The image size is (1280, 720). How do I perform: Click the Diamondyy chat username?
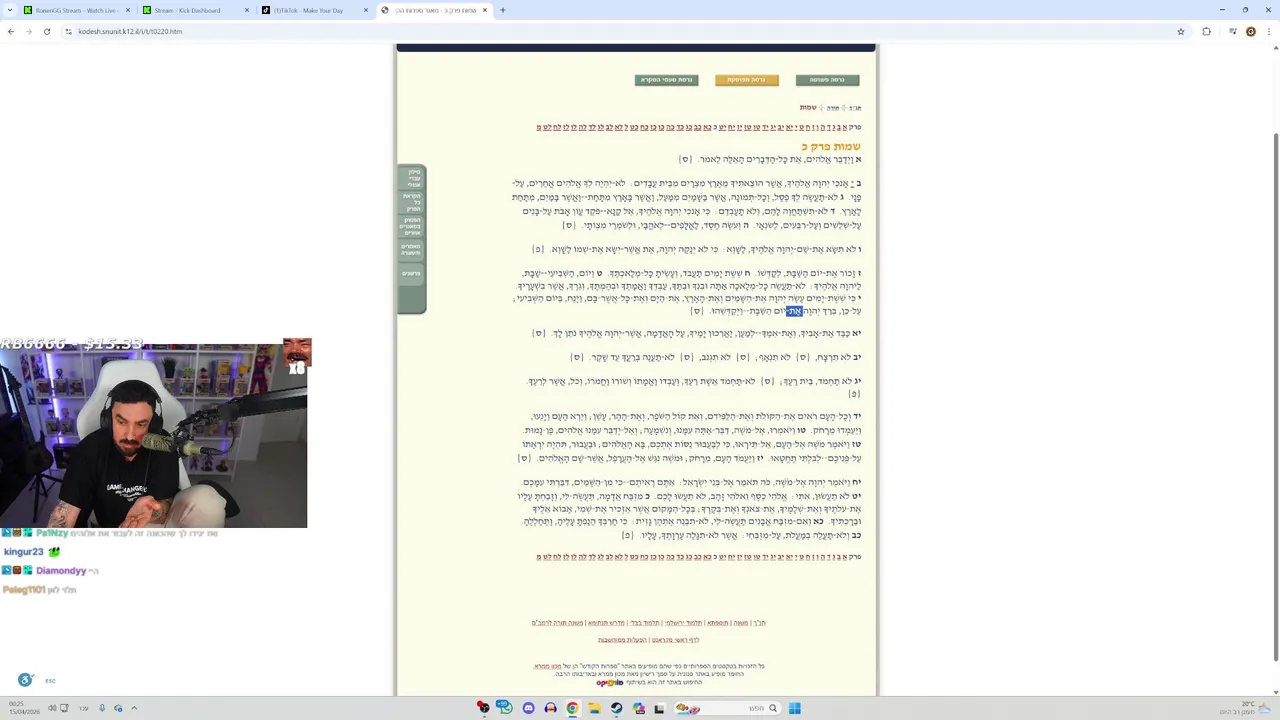pyautogui.click(x=60, y=571)
